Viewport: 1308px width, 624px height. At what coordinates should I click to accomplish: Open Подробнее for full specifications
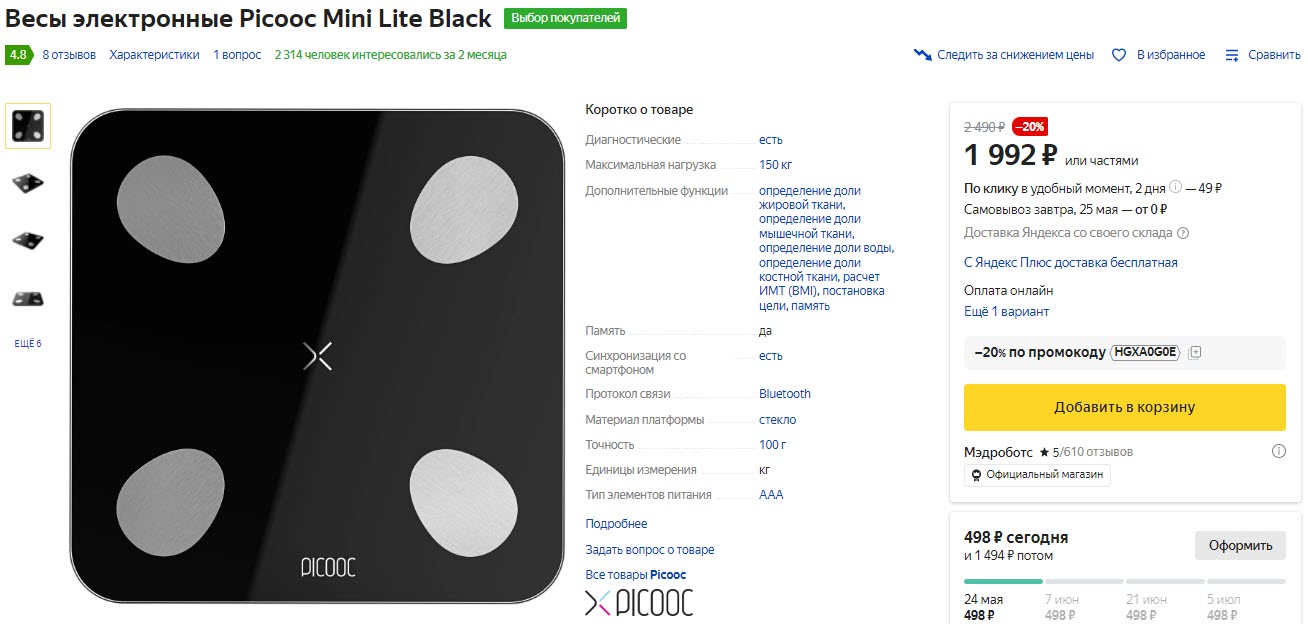point(615,523)
